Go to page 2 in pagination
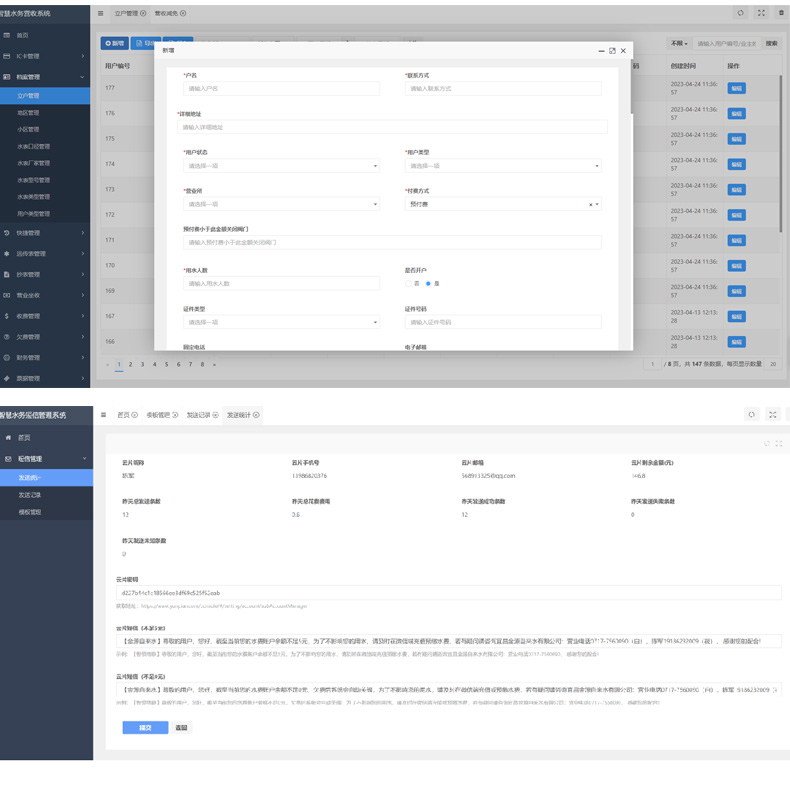Viewport: 790px width, 795px height. click(131, 364)
